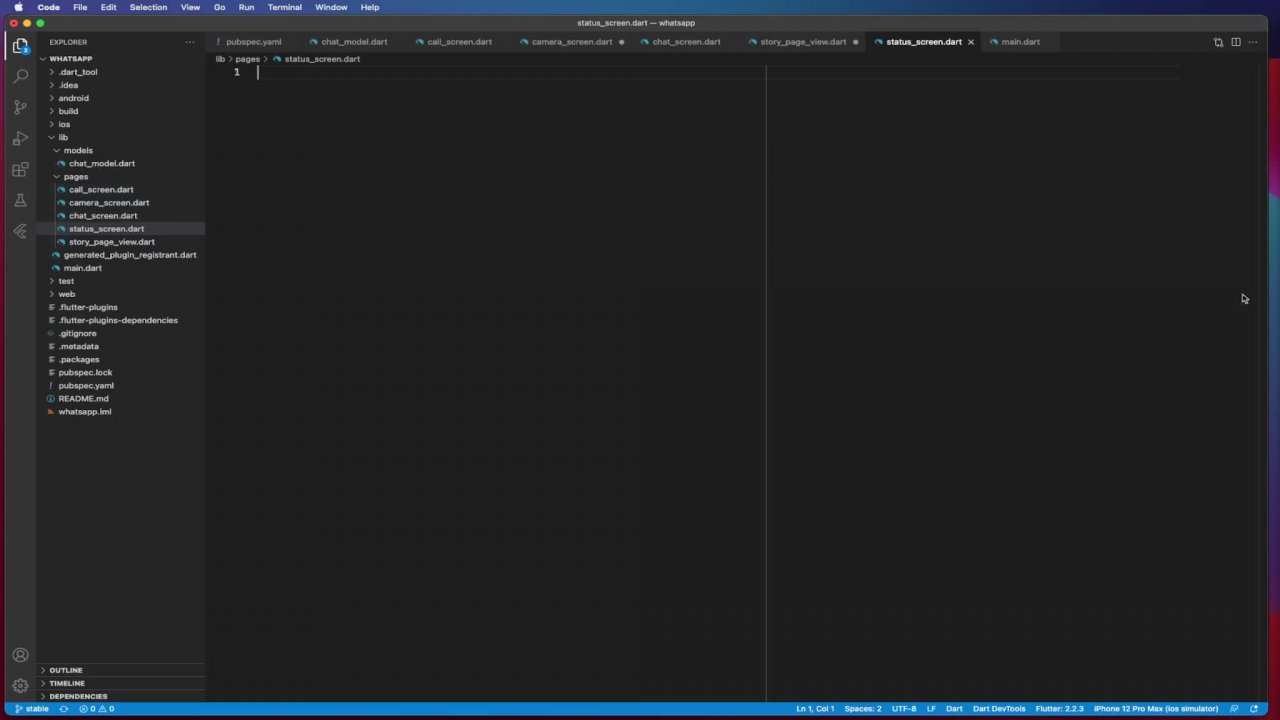1280x720 pixels.
Task: Collapse the WHATSAPP project root
Action: click(x=70, y=59)
